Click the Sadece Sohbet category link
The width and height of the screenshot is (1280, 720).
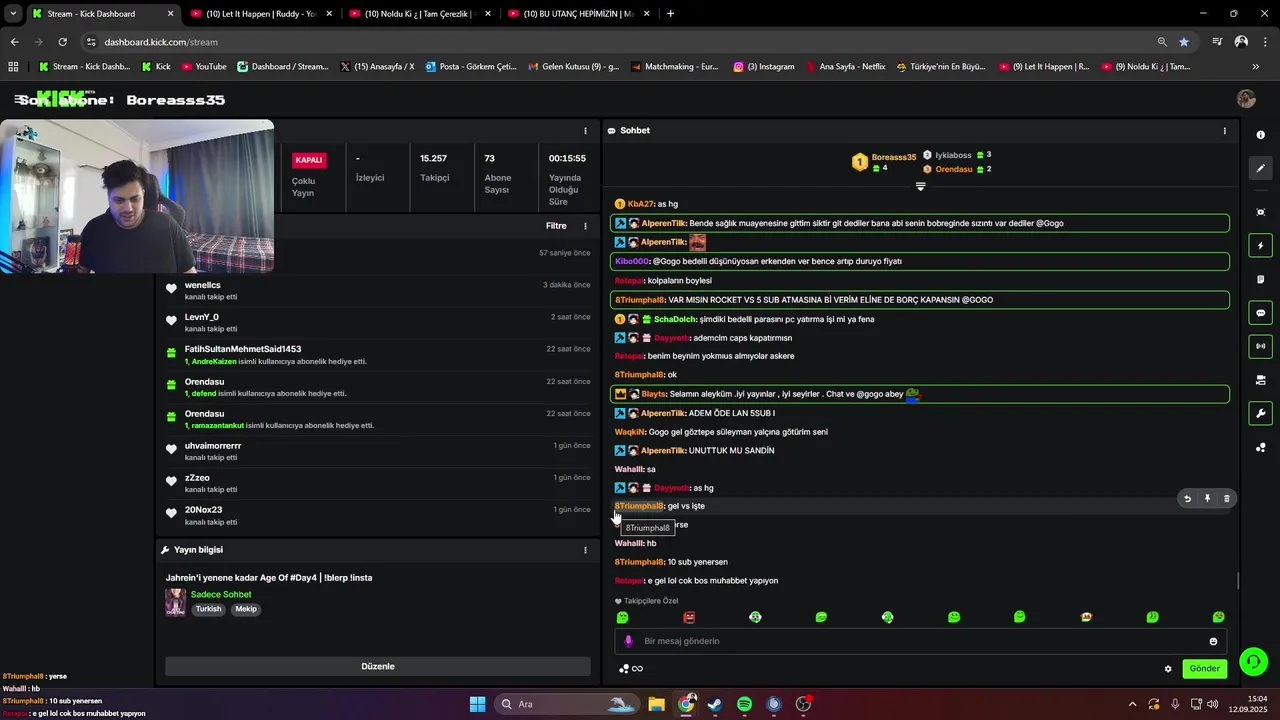[221, 595]
